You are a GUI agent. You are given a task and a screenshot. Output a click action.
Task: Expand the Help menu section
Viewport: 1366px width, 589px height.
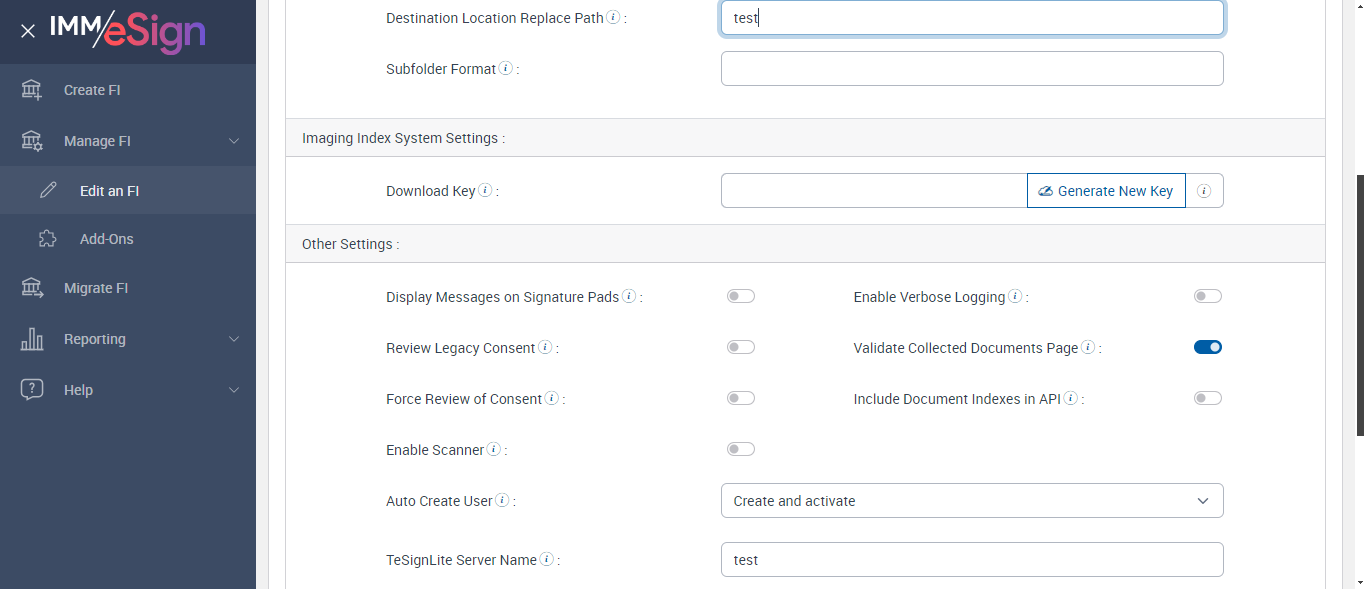[x=234, y=390]
